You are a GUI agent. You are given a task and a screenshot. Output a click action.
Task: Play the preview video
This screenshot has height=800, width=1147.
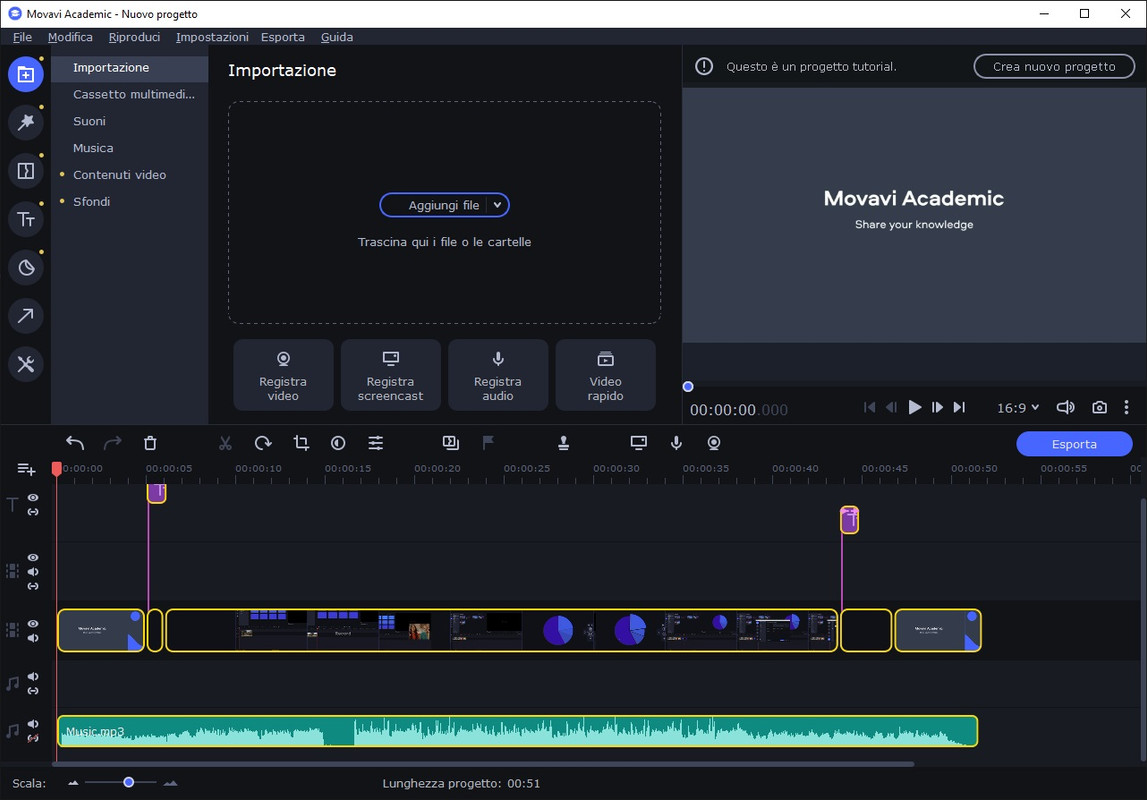click(x=914, y=407)
